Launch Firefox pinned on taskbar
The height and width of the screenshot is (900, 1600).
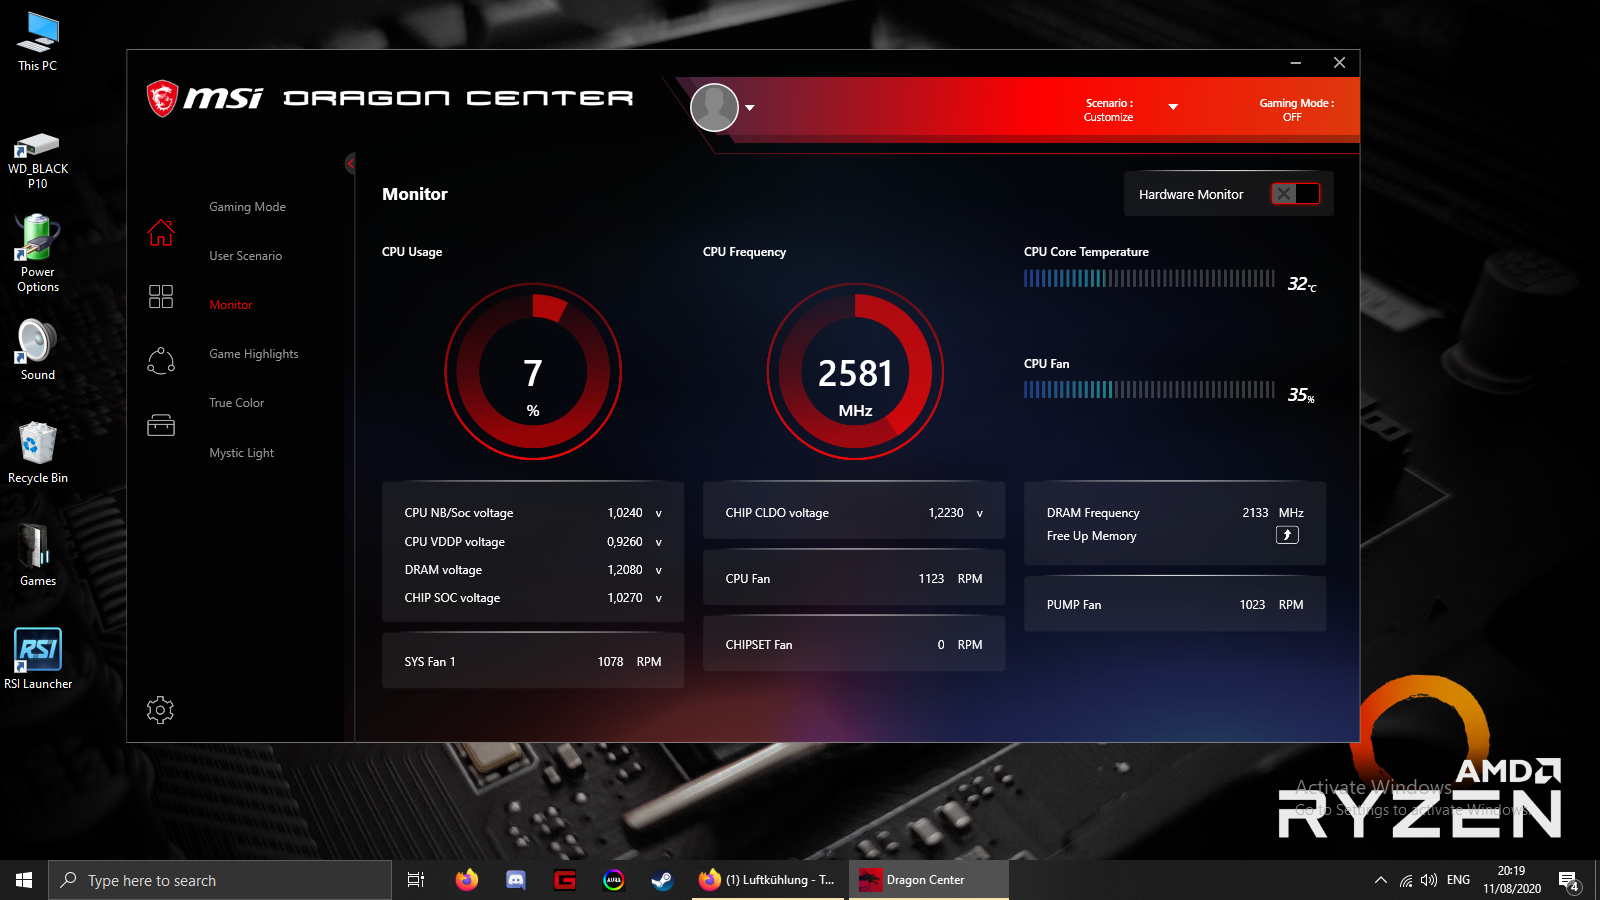(x=466, y=880)
